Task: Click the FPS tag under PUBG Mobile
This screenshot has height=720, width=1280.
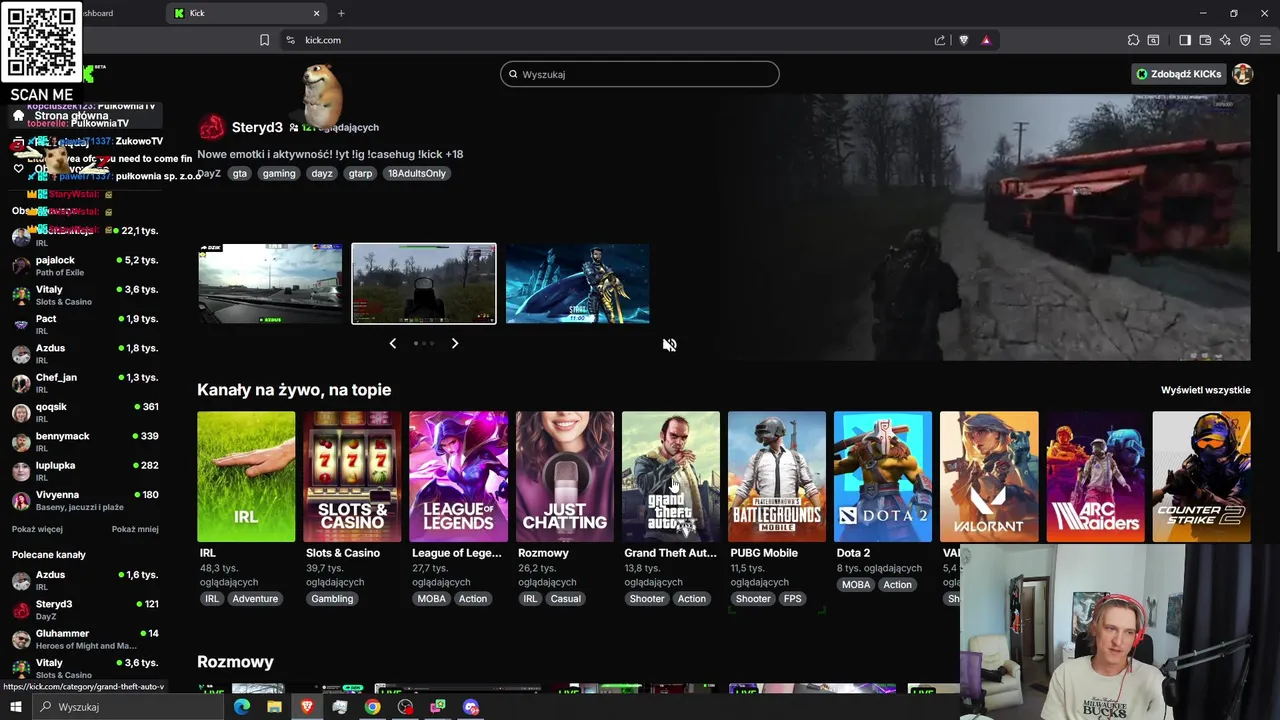Action: pyautogui.click(x=793, y=599)
